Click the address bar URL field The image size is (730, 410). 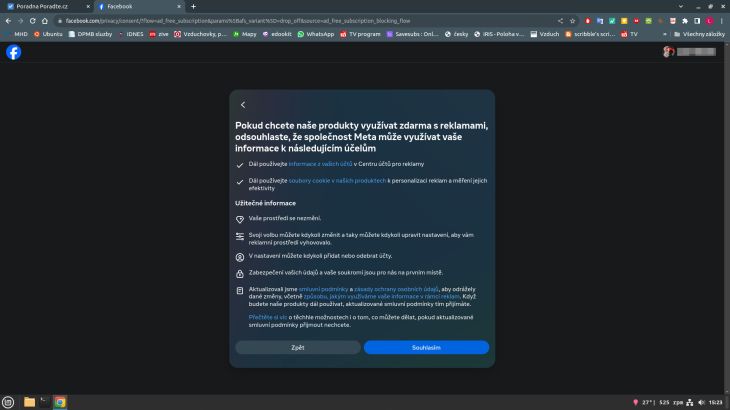coord(307,21)
